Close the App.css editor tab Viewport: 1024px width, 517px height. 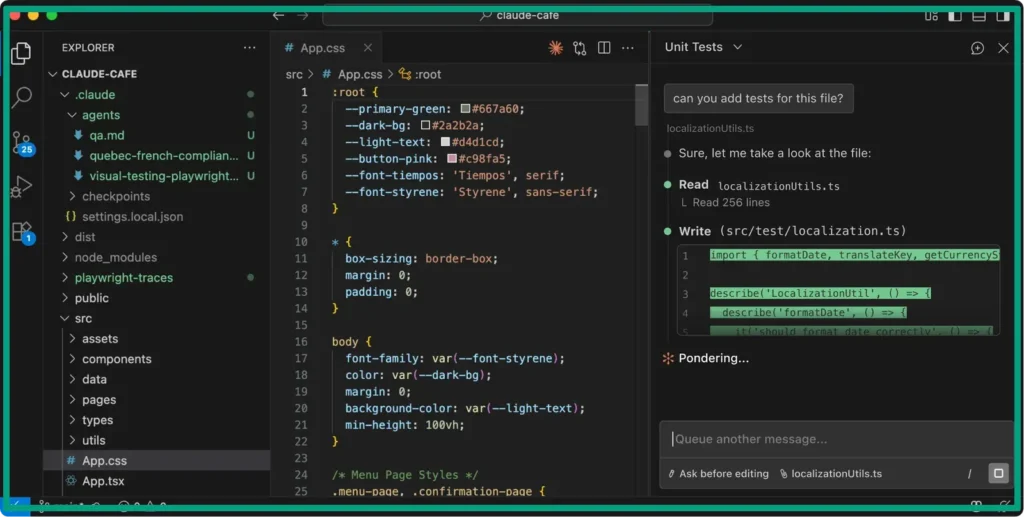pos(368,48)
